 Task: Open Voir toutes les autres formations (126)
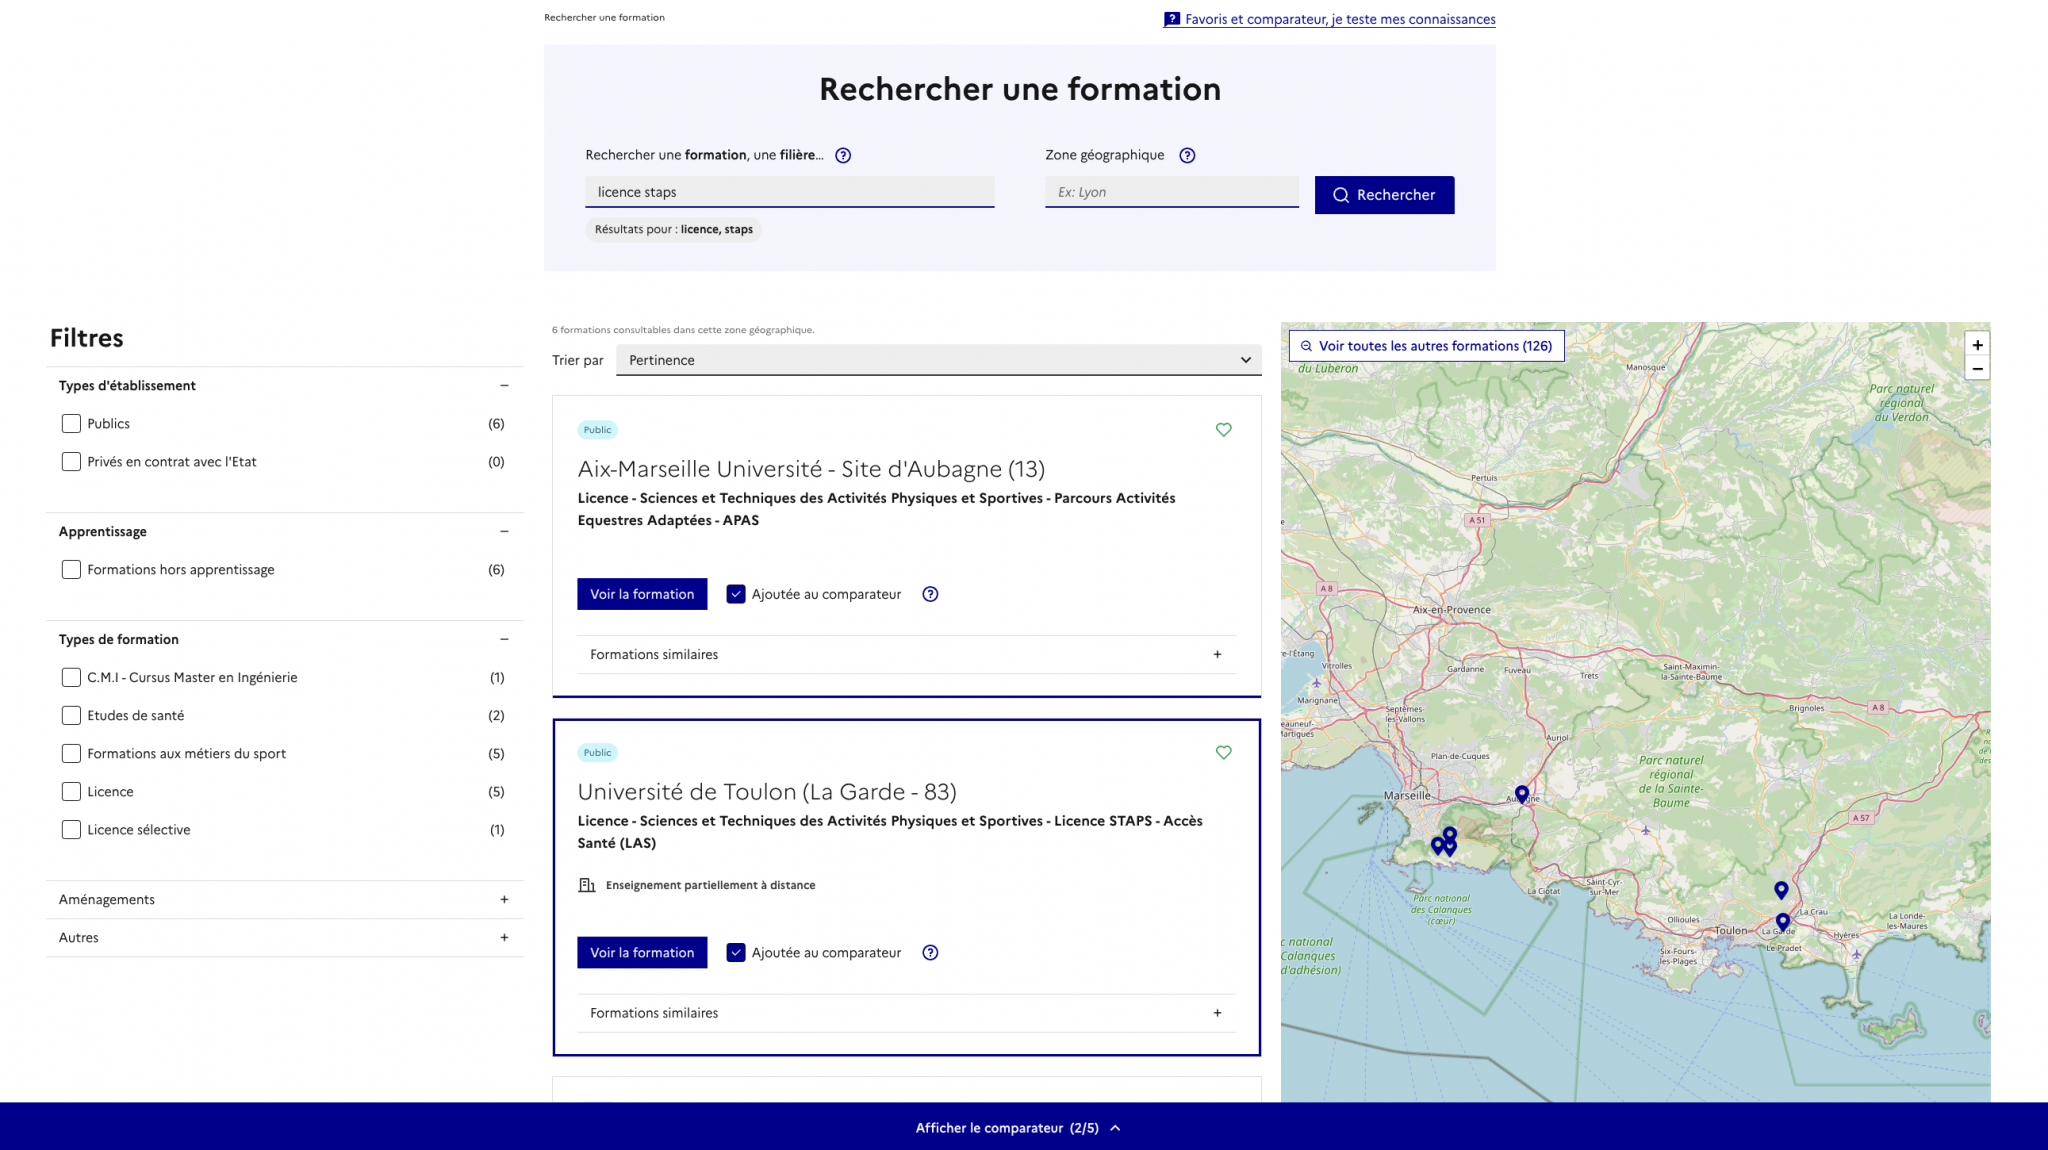[x=1425, y=345]
